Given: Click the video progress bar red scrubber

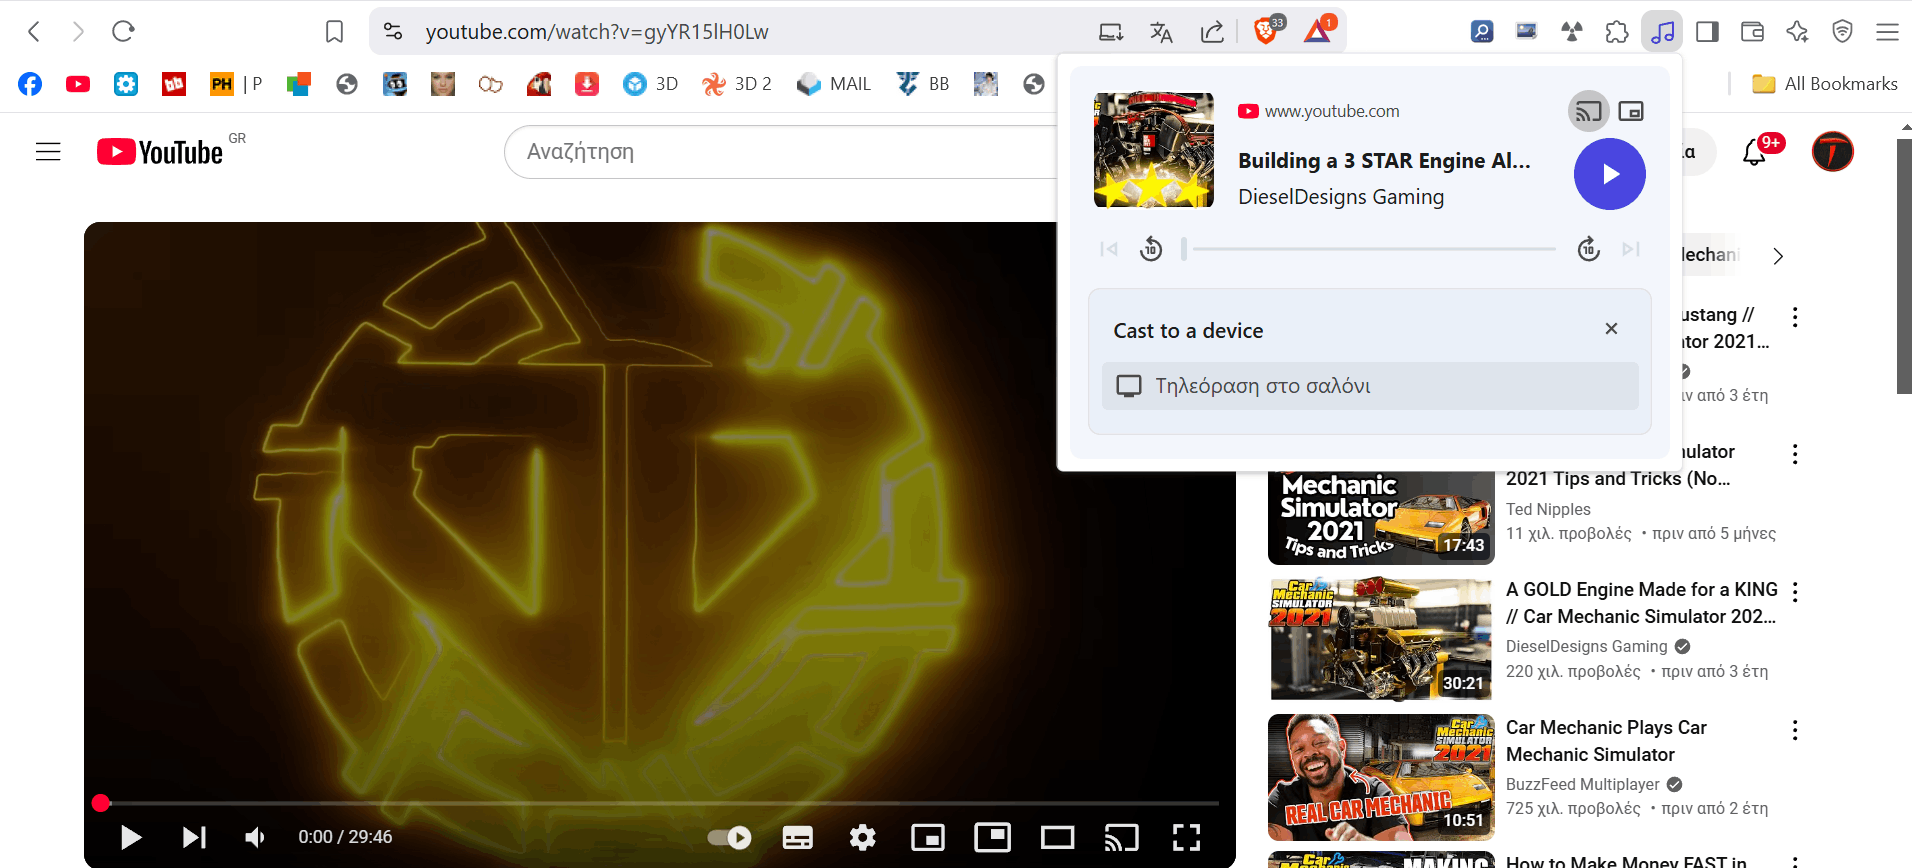Looking at the screenshot, I should click(x=100, y=803).
